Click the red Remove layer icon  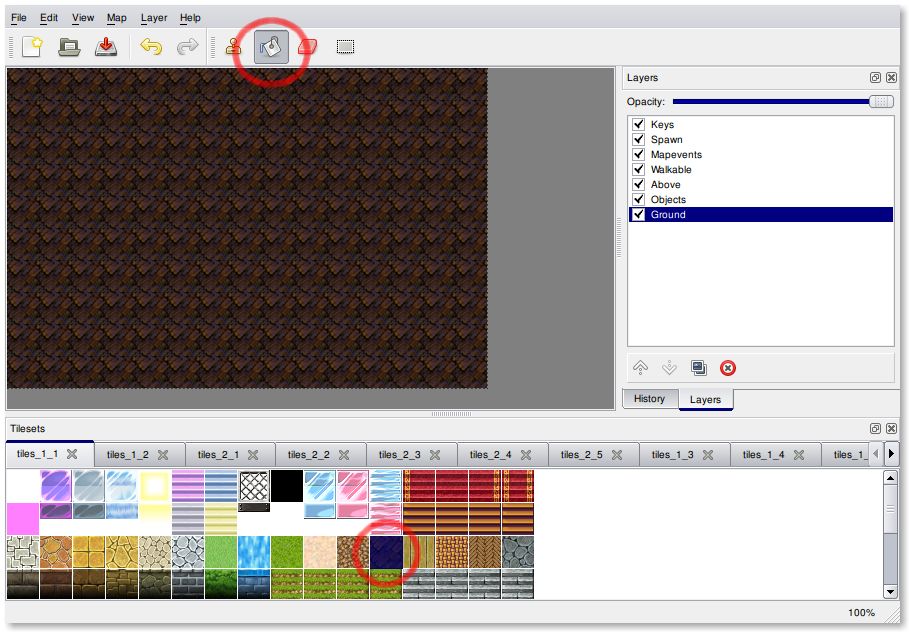[728, 368]
